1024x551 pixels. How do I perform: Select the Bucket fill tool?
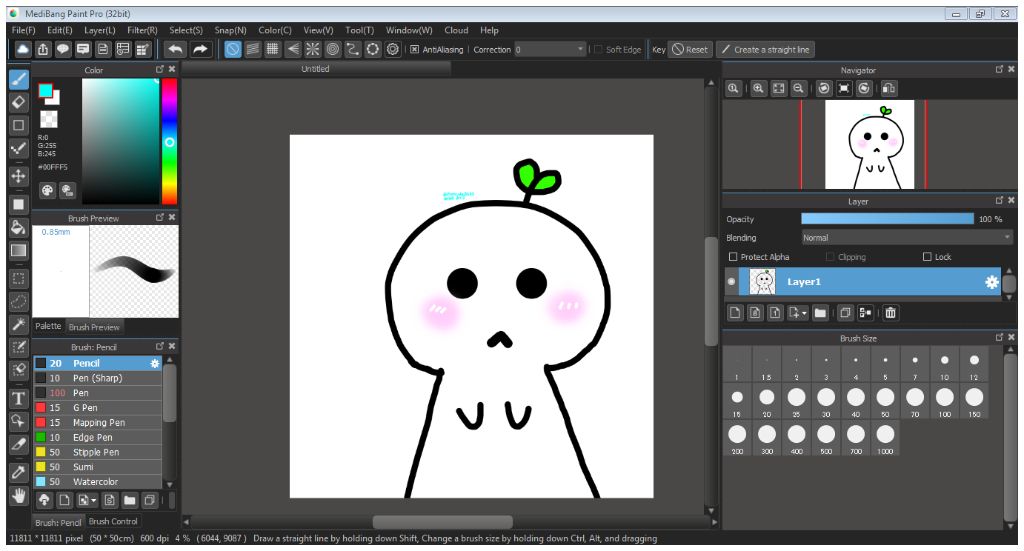(18, 227)
